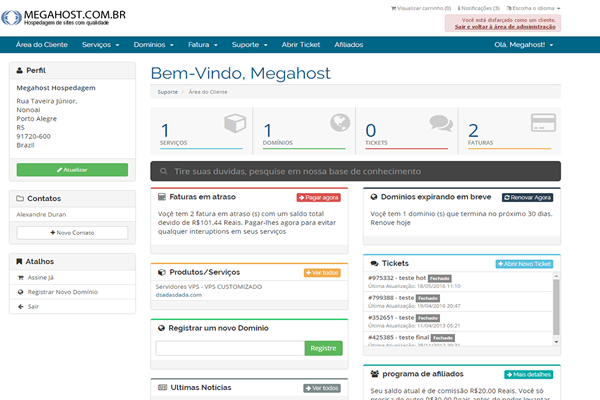Click the green Atualizar button
The height and width of the screenshot is (400, 600).
click(72, 170)
